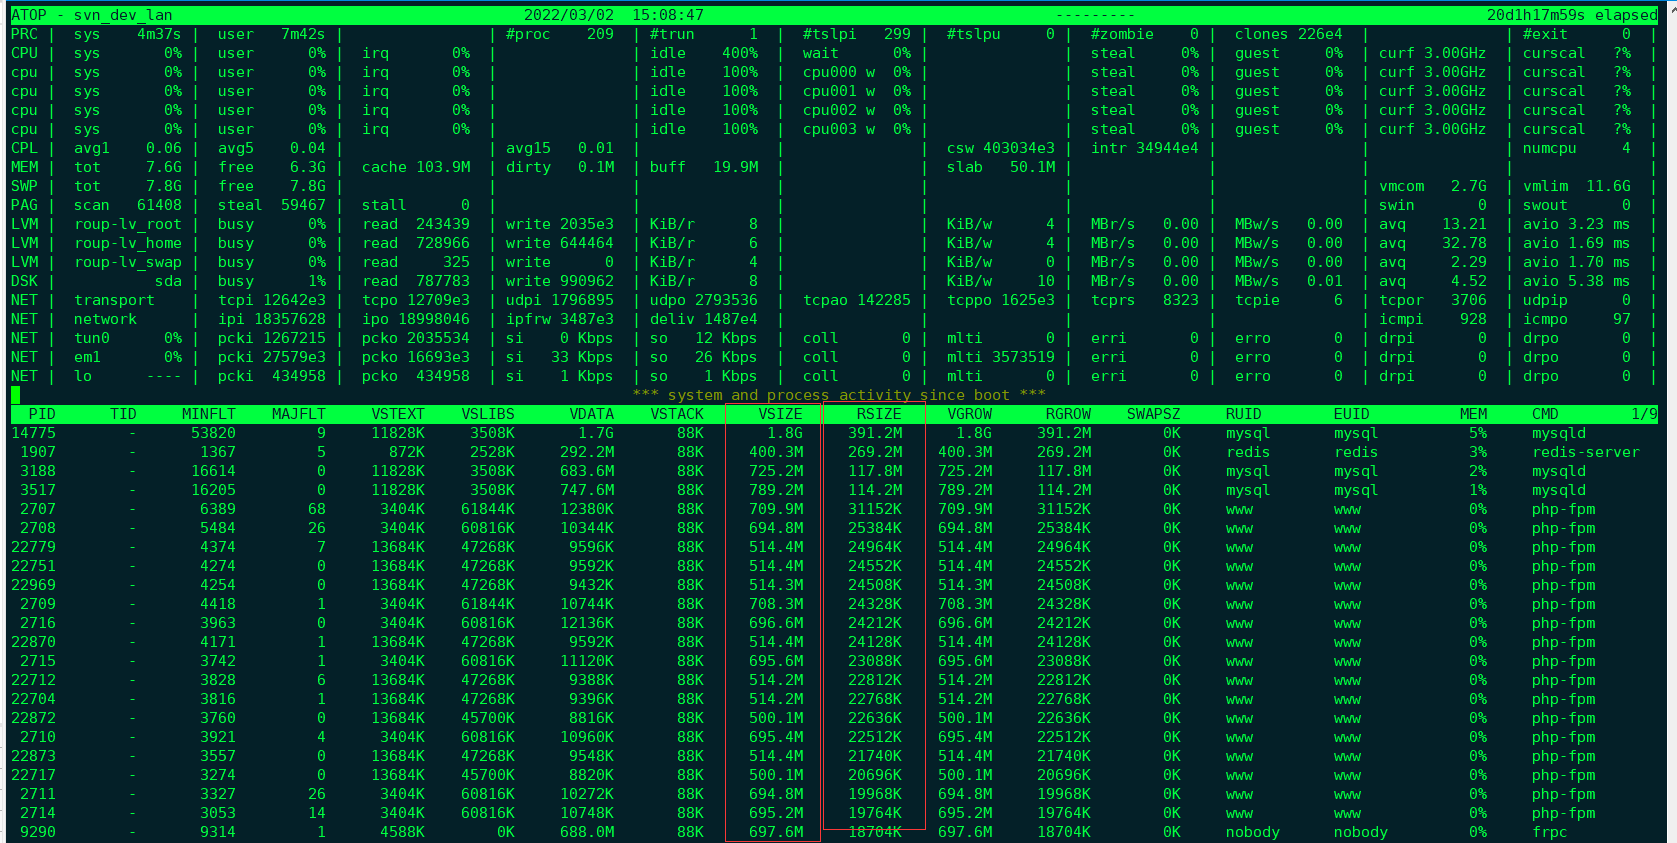Click the transport NET label
This screenshot has height=843, width=1677.
[114, 300]
